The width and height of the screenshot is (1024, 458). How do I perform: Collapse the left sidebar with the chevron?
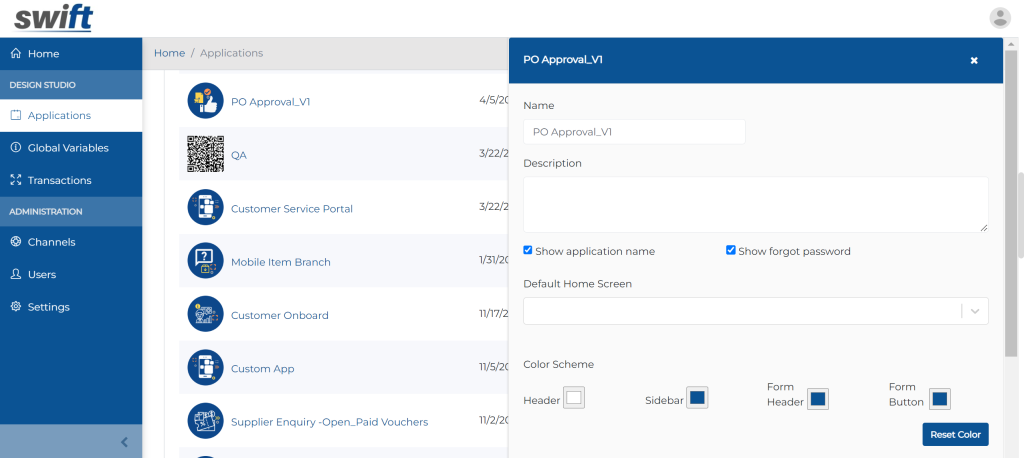[124, 441]
